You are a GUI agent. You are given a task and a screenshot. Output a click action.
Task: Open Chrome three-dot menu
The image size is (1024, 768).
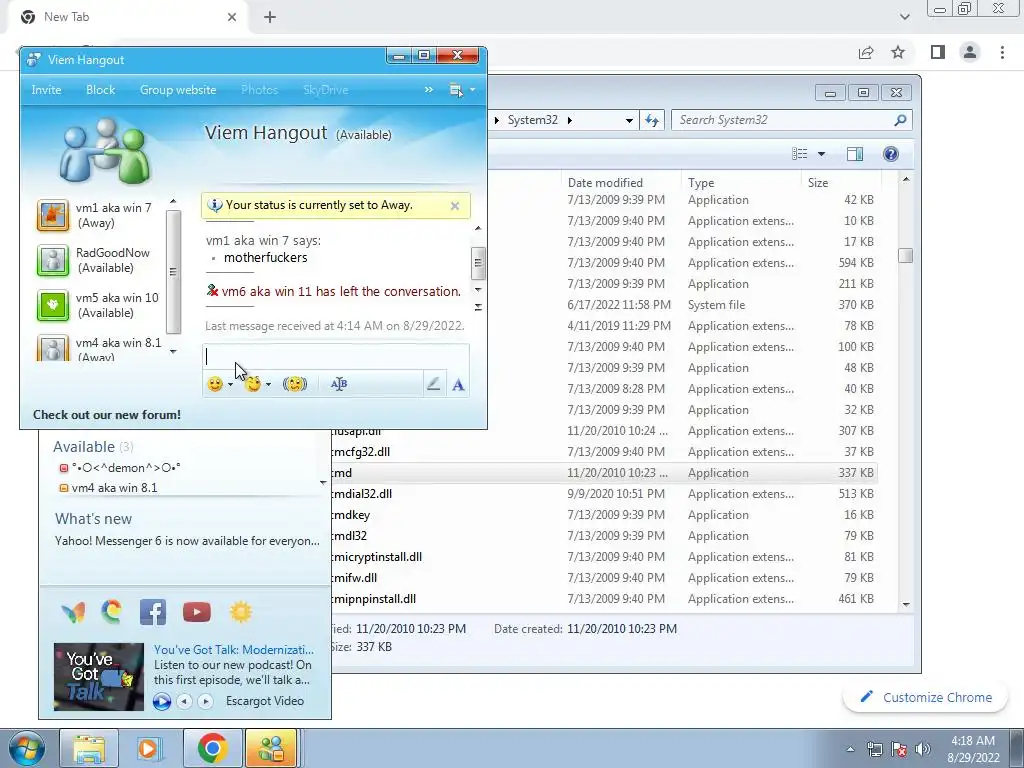(1002, 52)
